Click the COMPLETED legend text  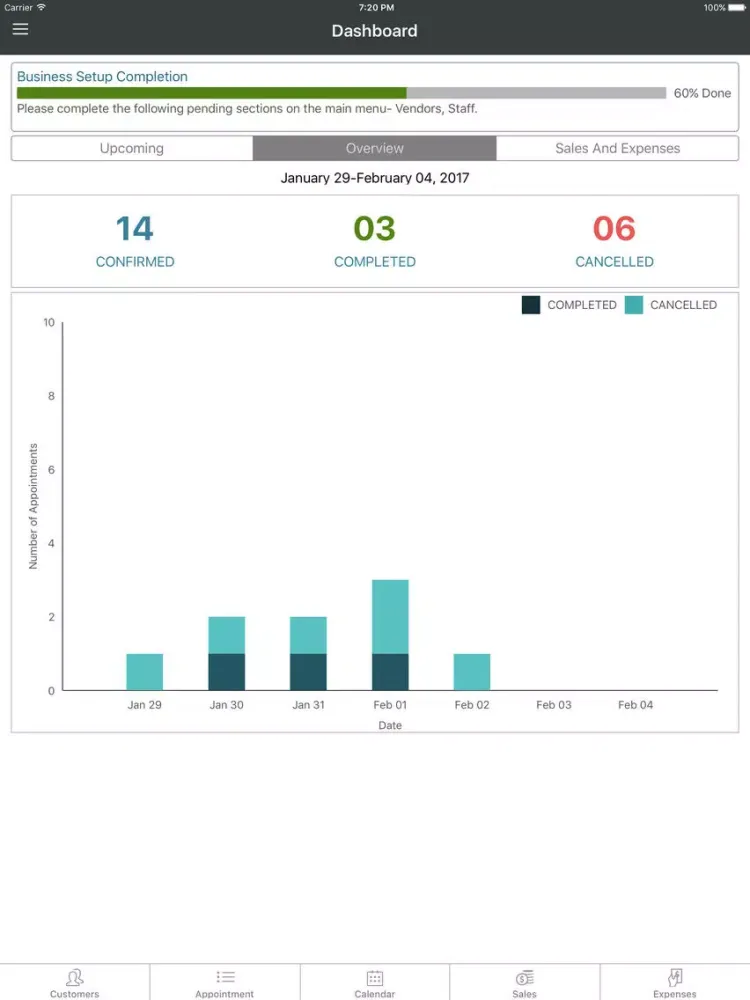tap(582, 305)
